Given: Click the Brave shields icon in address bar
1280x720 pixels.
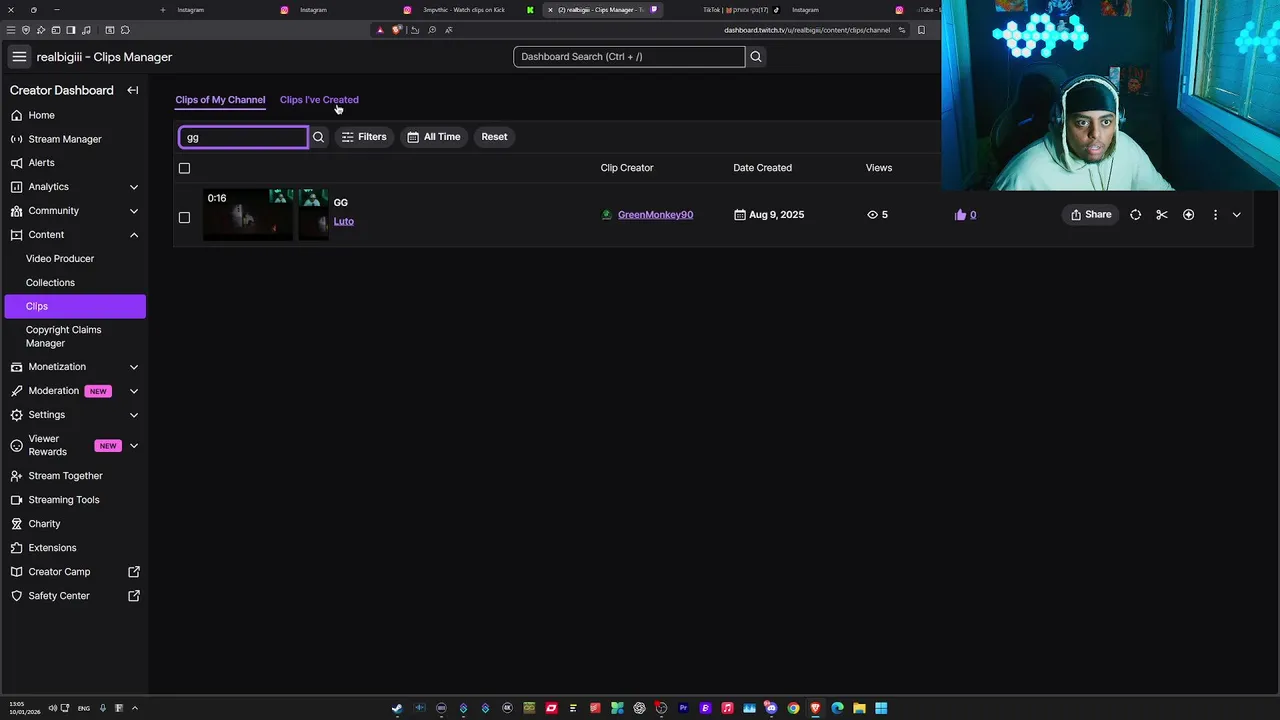Looking at the screenshot, I should 397,30.
